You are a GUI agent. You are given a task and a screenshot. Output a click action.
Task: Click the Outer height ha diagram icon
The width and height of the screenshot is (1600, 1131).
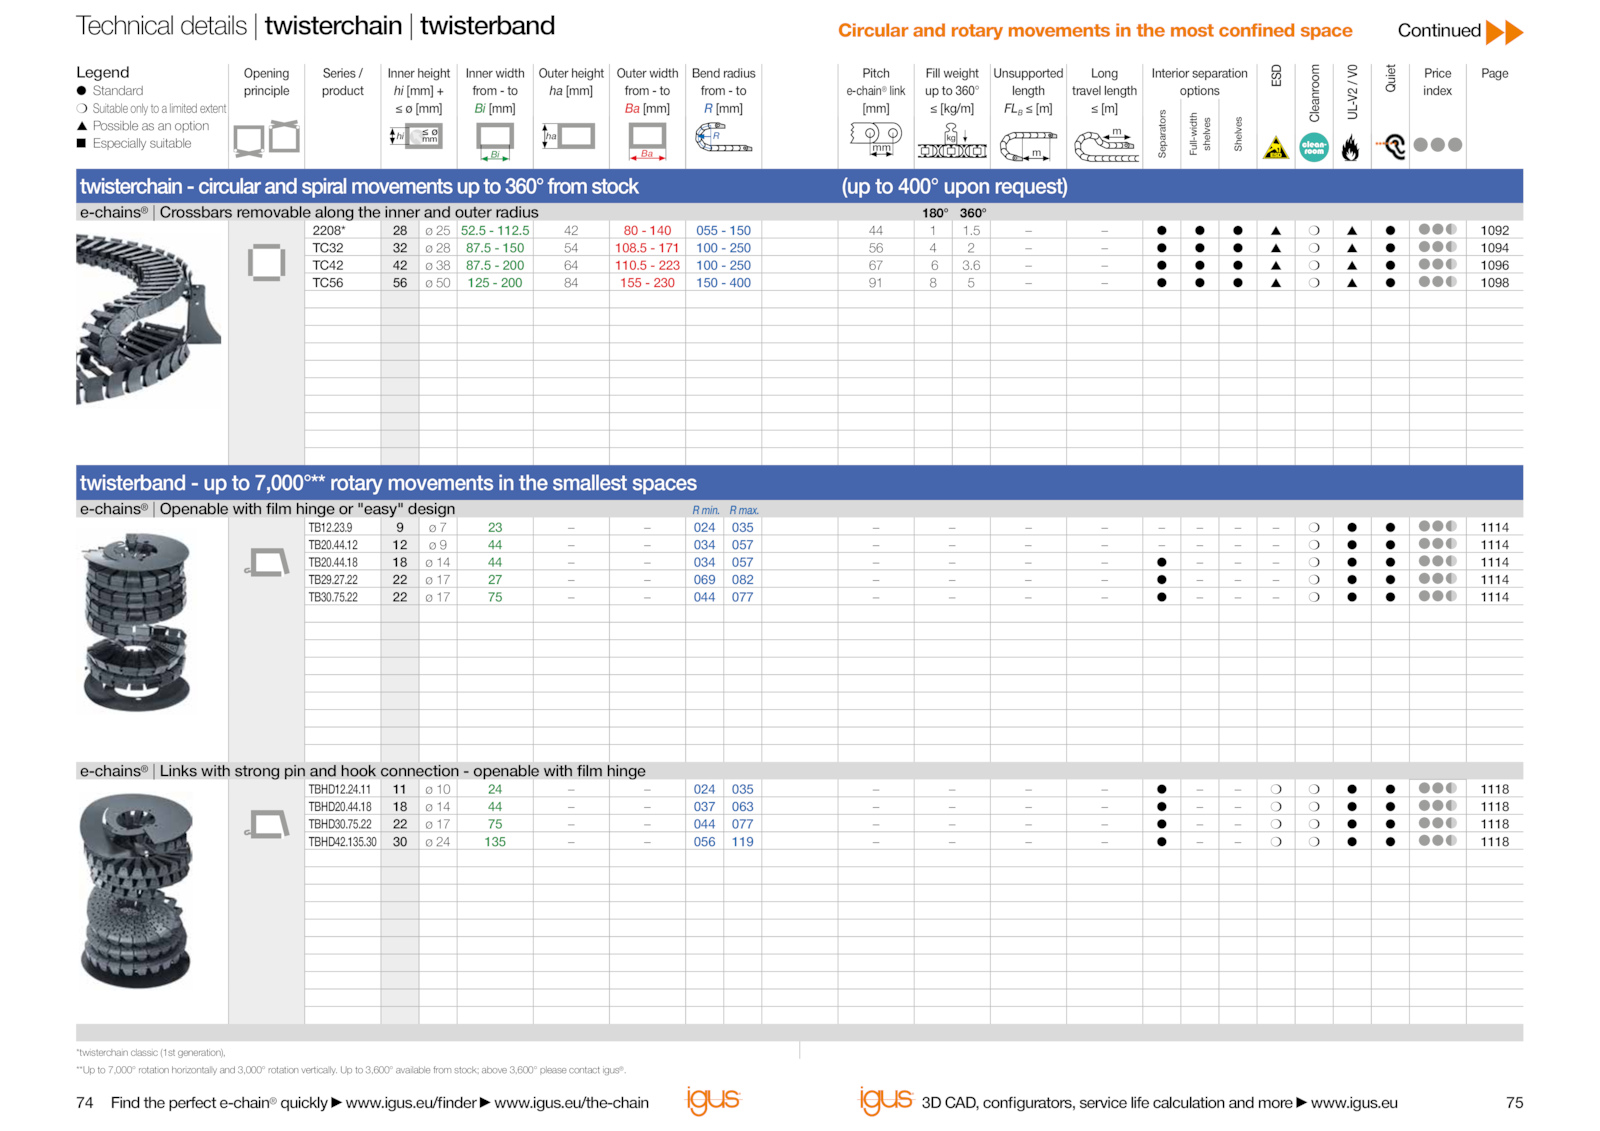pyautogui.click(x=568, y=136)
